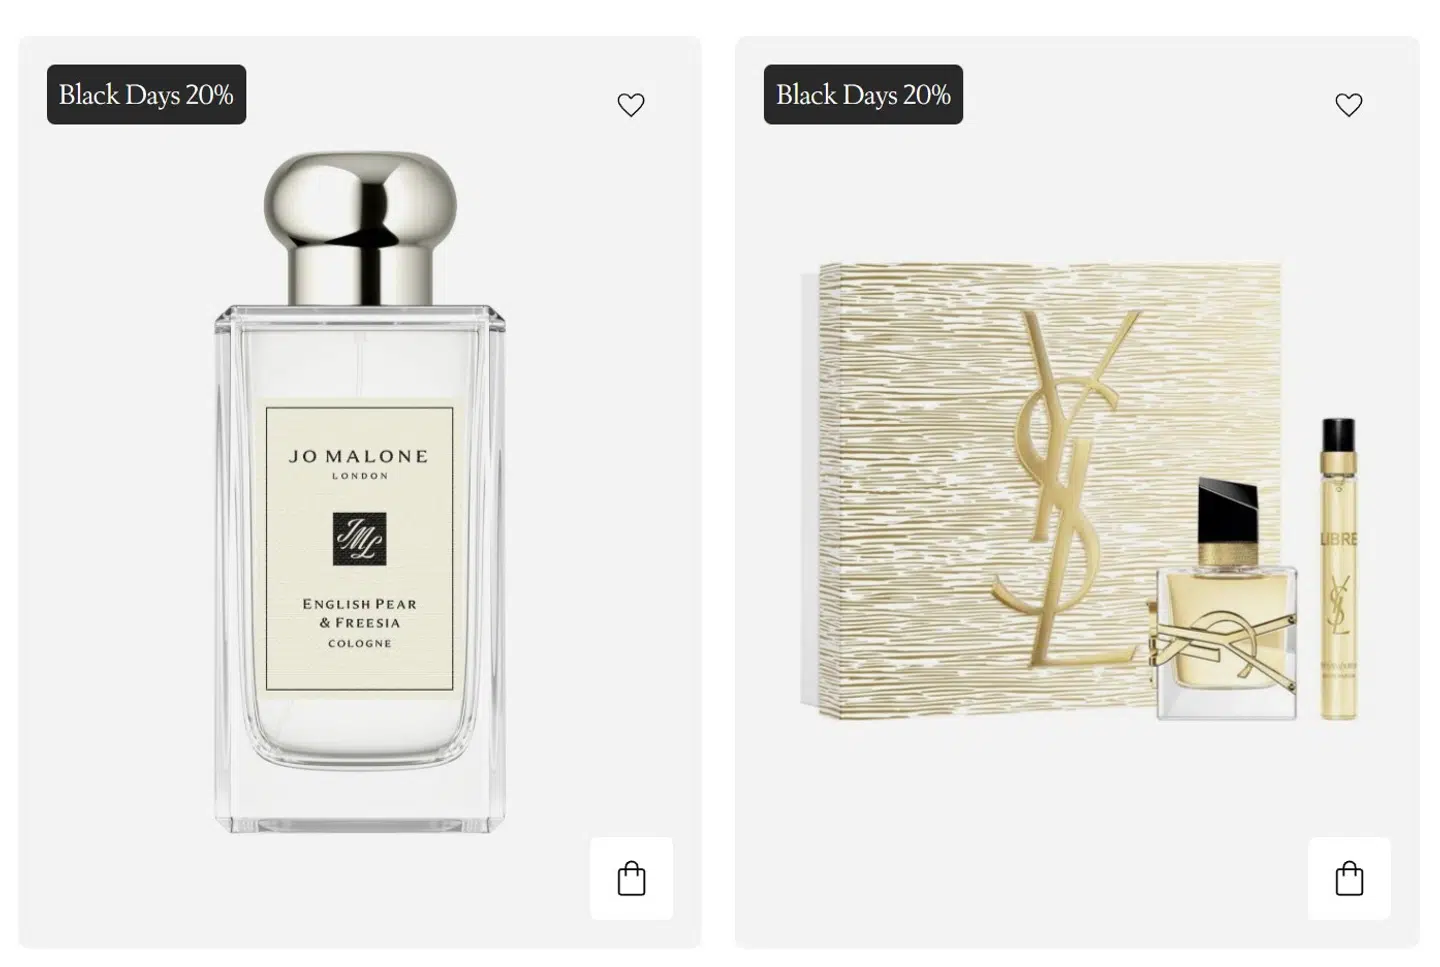Add Jo Malone cologne to shopping bag
Screen dimensions: 1440x967
click(x=631, y=879)
